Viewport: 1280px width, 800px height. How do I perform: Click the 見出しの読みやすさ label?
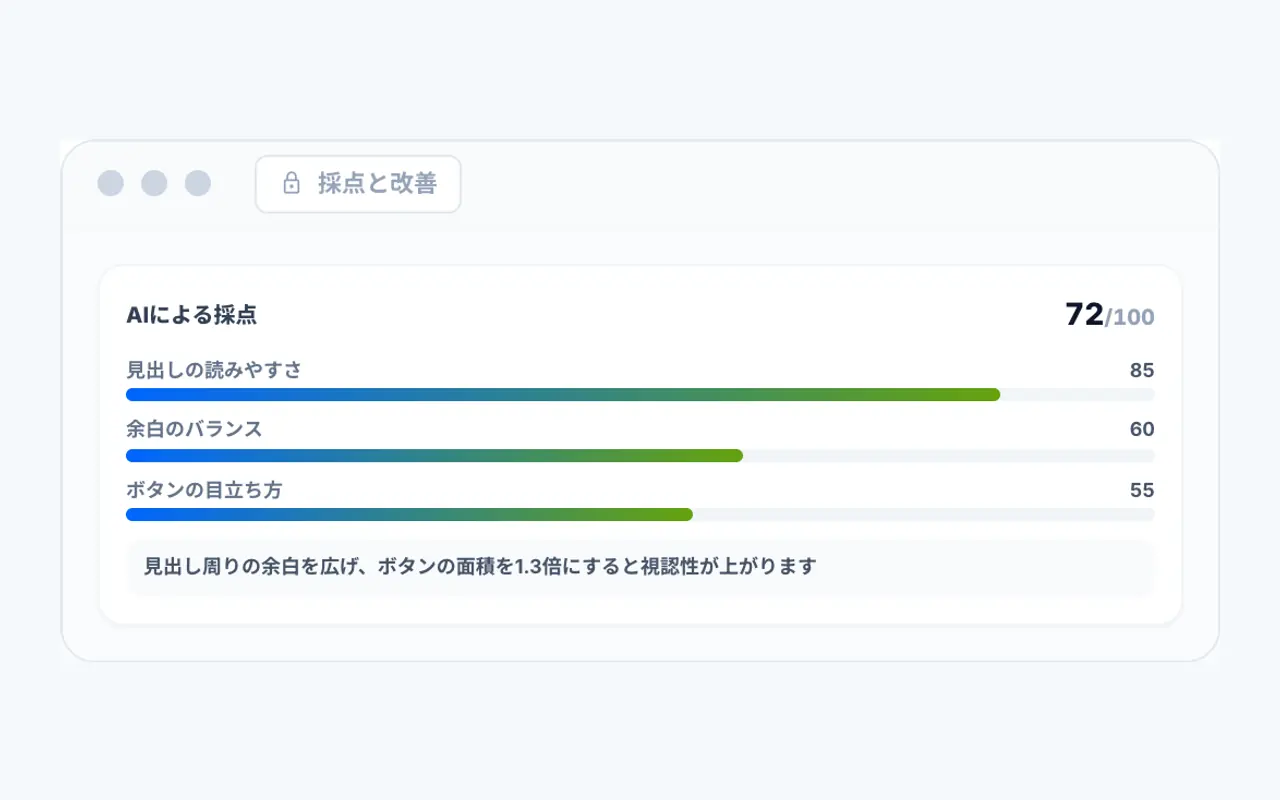click(x=214, y=370)
